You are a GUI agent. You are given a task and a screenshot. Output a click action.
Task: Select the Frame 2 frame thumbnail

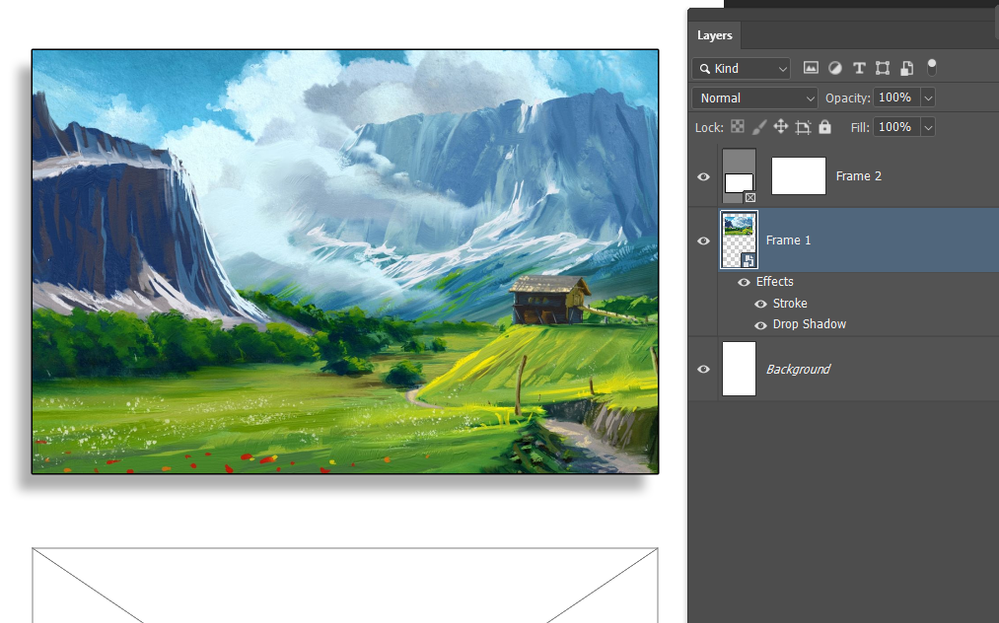(x=739, y=176)
